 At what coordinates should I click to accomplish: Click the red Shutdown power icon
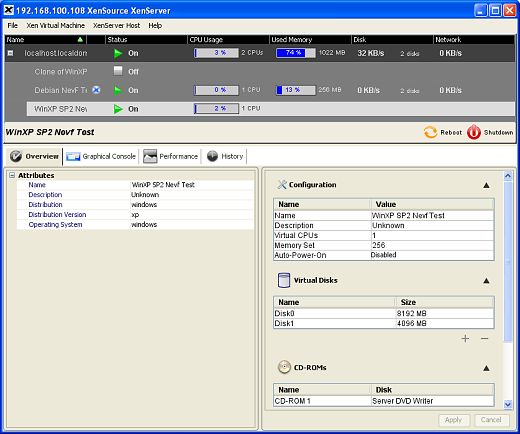coord(474,132)
